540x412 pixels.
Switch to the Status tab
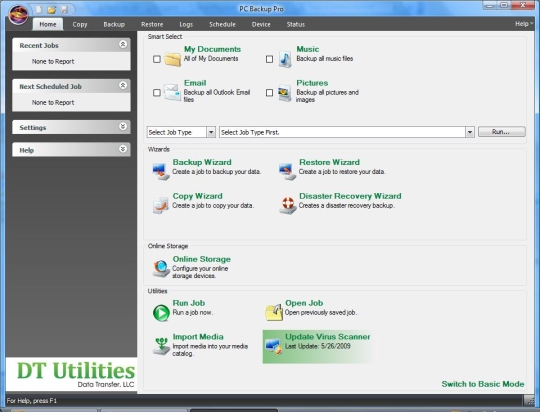(296, 24)
